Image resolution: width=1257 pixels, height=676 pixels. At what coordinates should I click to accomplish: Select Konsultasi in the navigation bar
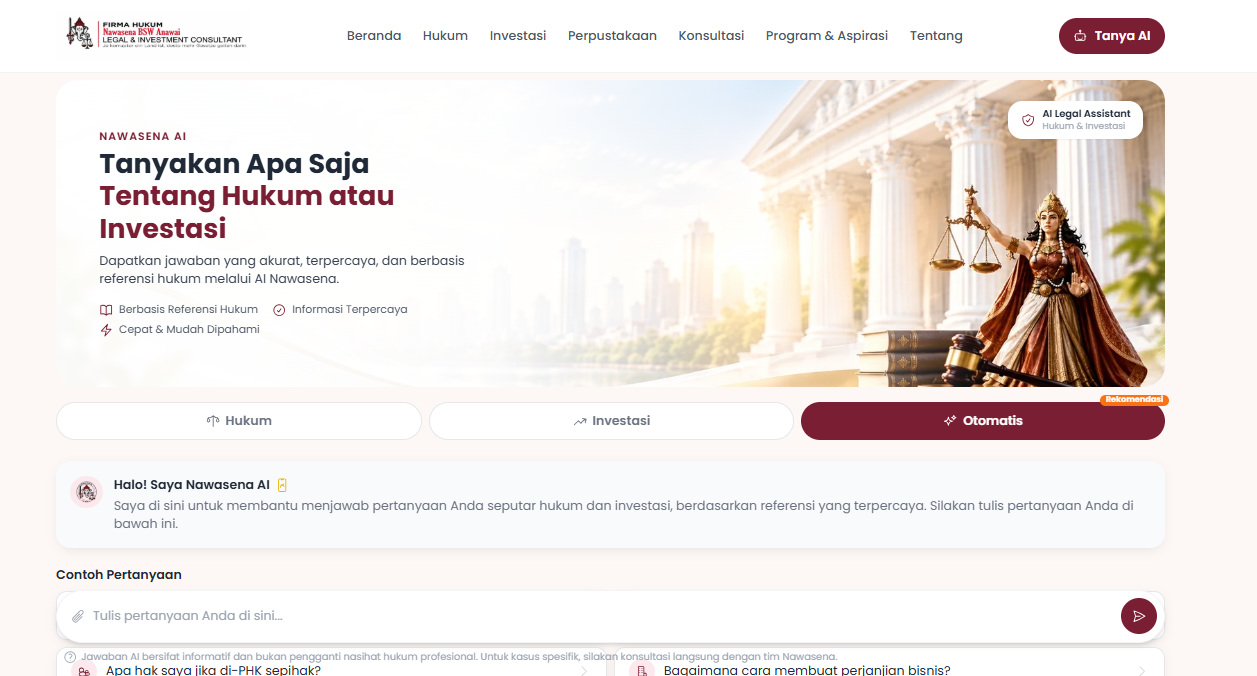point(711,36)
